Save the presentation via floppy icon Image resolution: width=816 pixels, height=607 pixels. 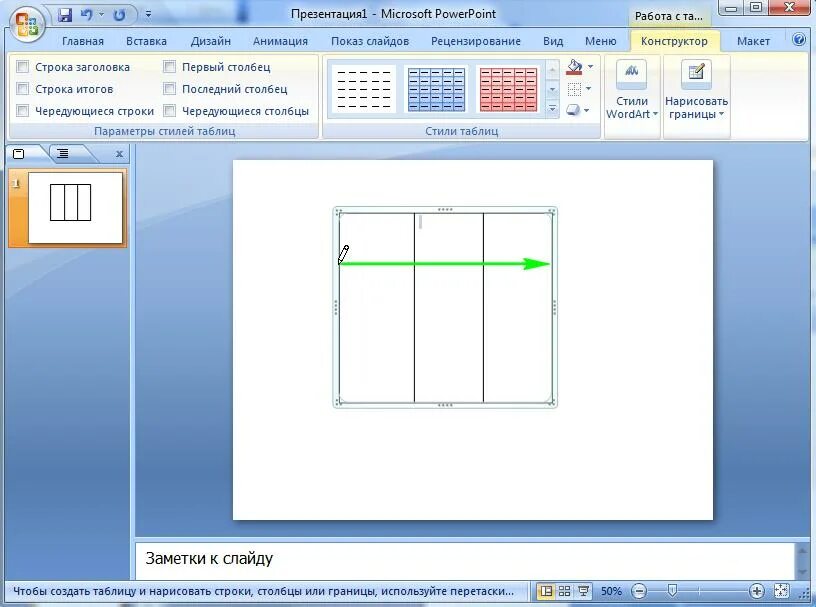tap(65, 15)
